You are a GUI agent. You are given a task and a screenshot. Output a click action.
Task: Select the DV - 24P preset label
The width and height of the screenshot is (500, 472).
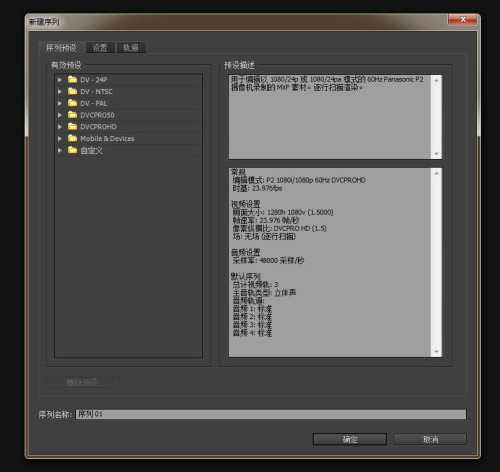[x=94, y=80]
